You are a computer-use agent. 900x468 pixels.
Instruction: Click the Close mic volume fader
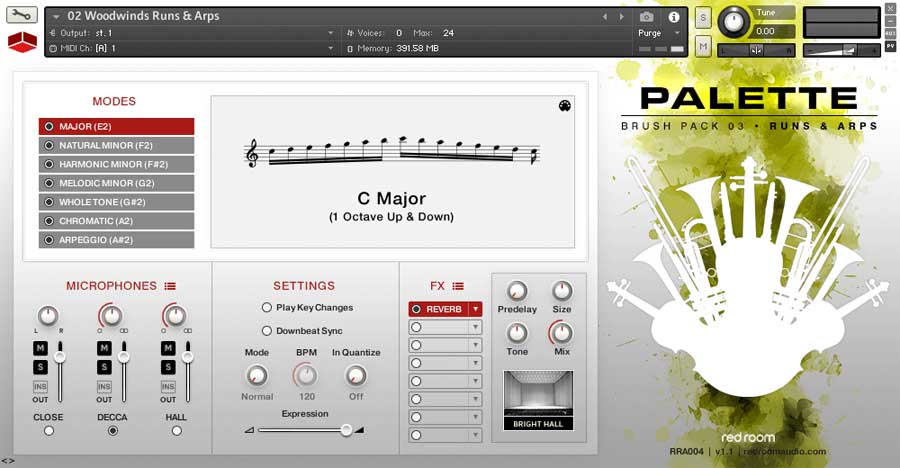tap(60, 357)
